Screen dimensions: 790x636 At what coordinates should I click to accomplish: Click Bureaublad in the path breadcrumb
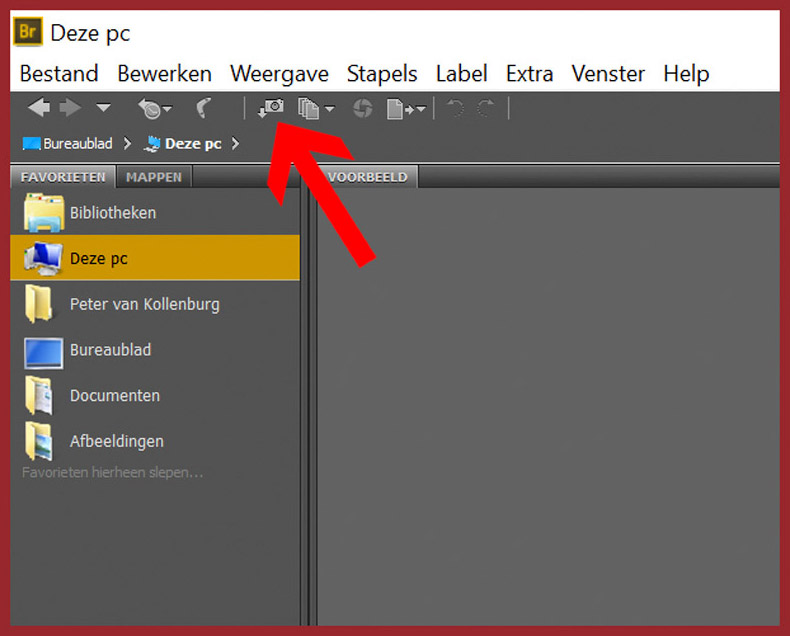point(68,144)
